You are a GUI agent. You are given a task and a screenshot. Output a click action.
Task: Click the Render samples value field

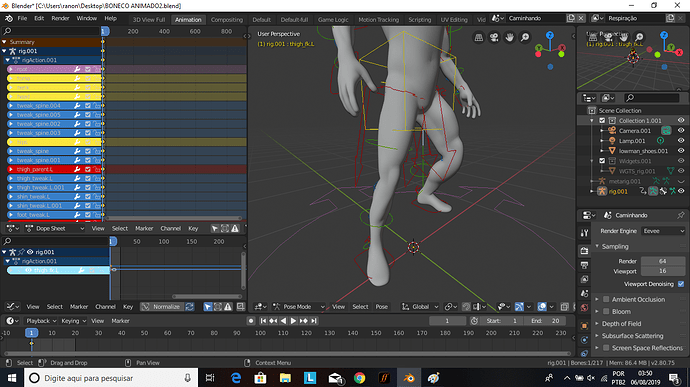tap(663, 261)
